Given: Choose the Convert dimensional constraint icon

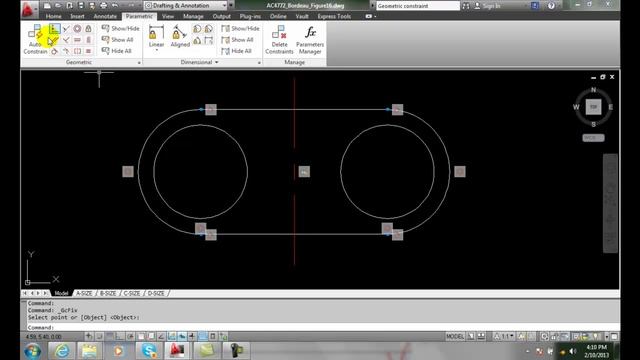Looking at the screenshot, I should [x=209, y=40].
